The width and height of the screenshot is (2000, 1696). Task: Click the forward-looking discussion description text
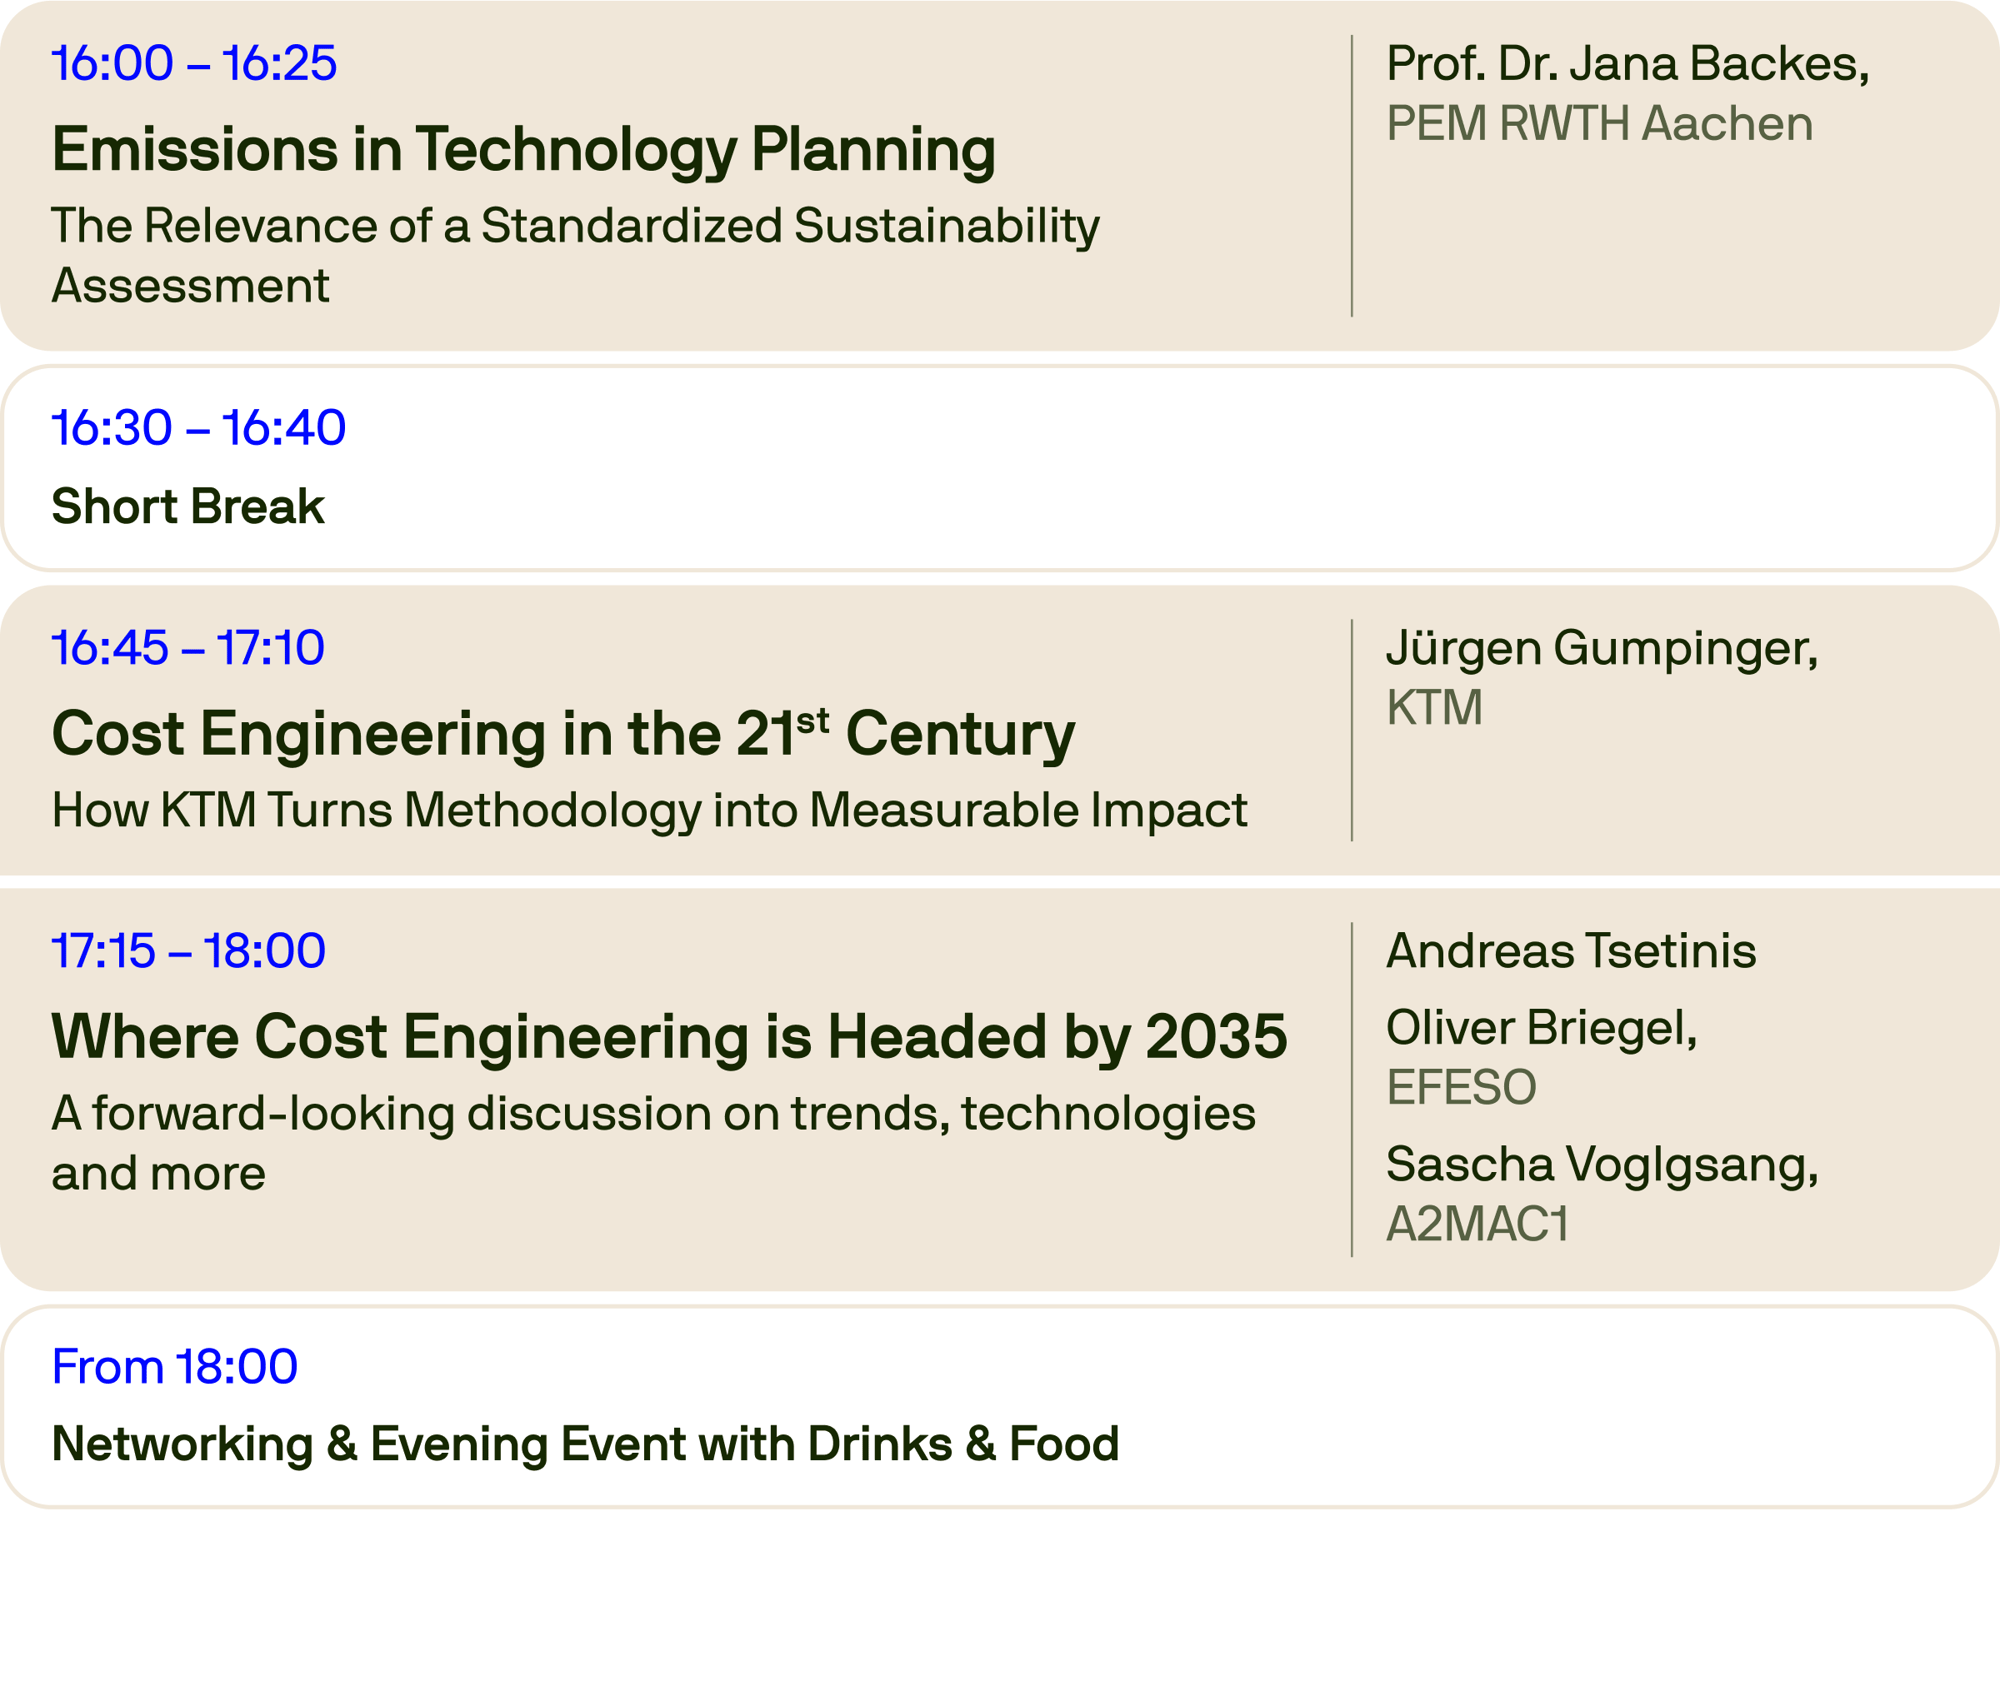653,1142
